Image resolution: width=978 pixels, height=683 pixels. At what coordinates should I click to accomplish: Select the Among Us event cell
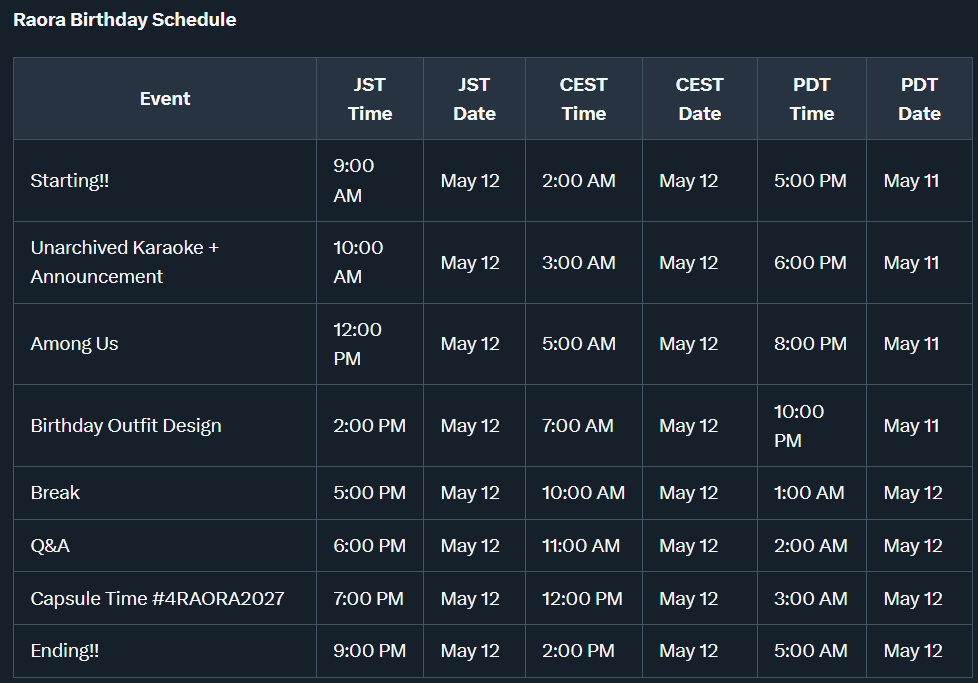click(x=75, y=344)
